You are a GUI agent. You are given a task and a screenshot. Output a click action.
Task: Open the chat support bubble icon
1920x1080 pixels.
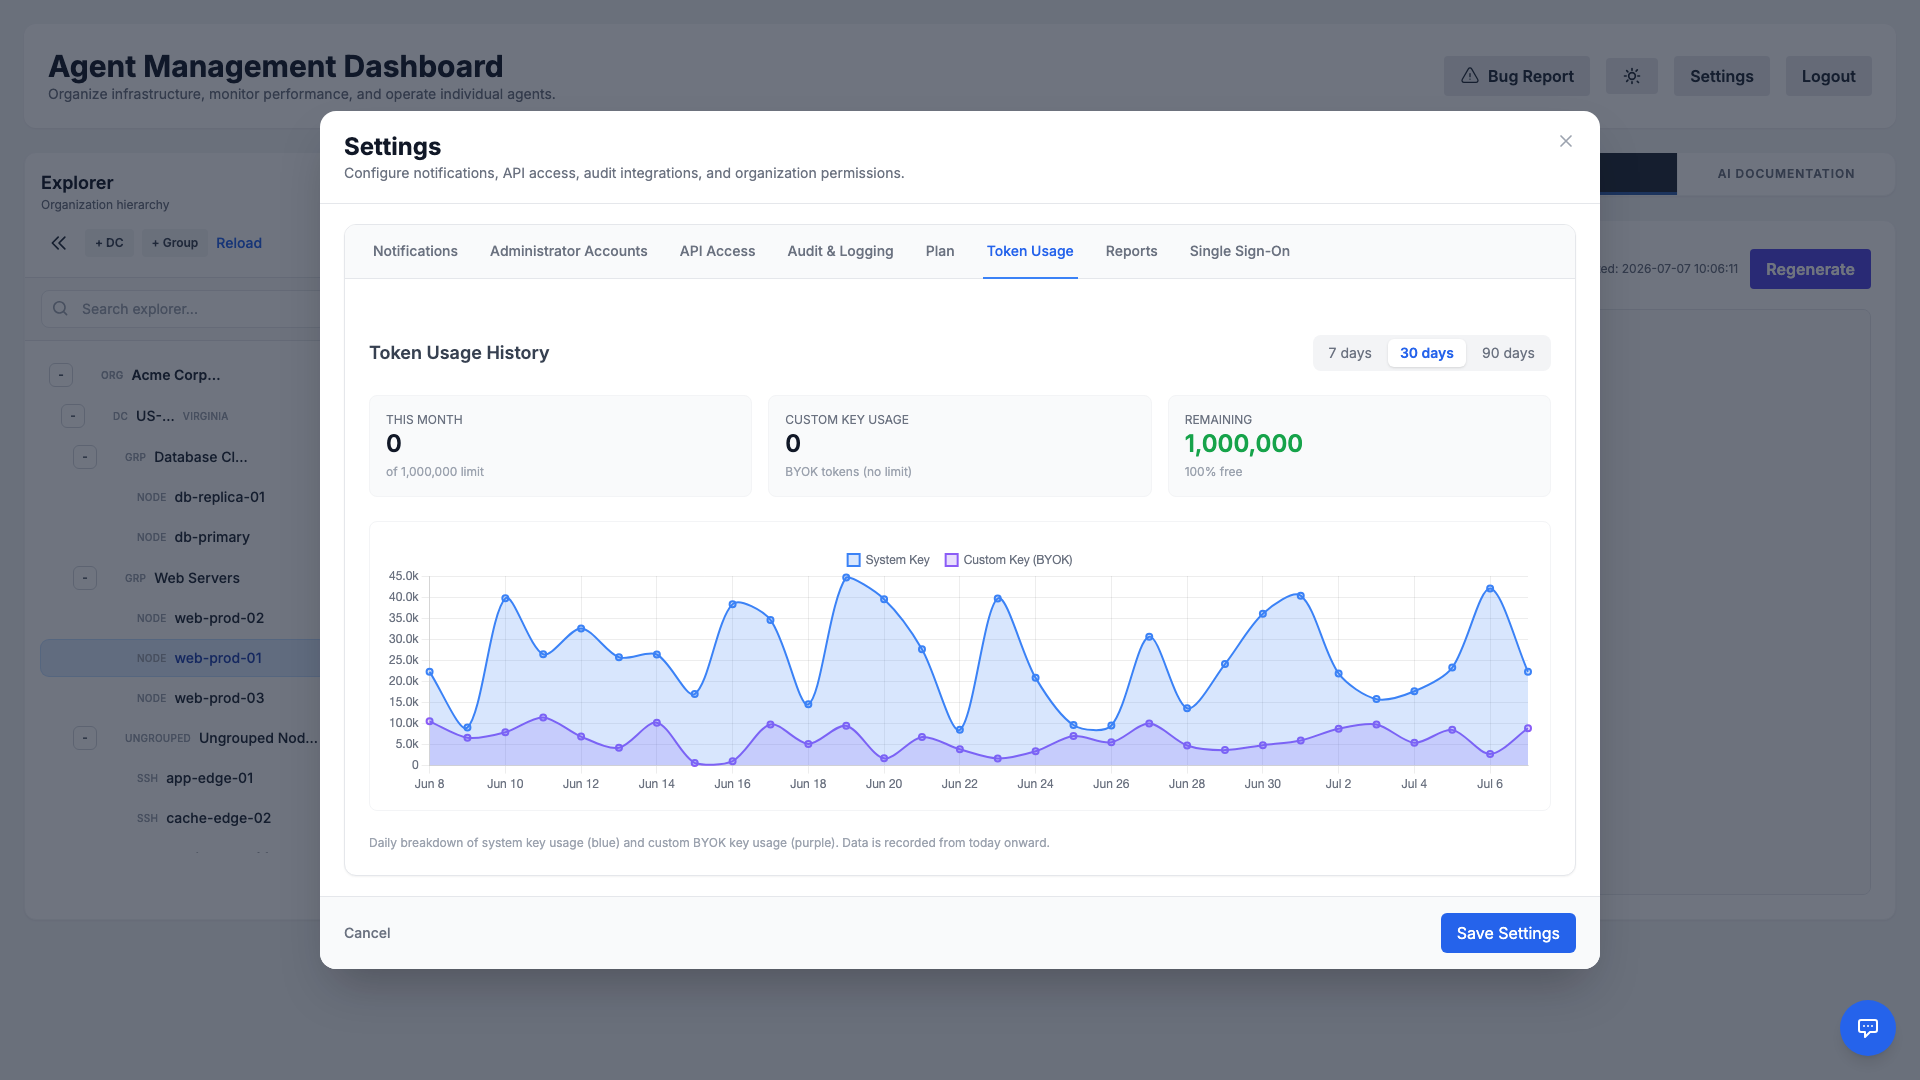(x=1868, y=1028)
